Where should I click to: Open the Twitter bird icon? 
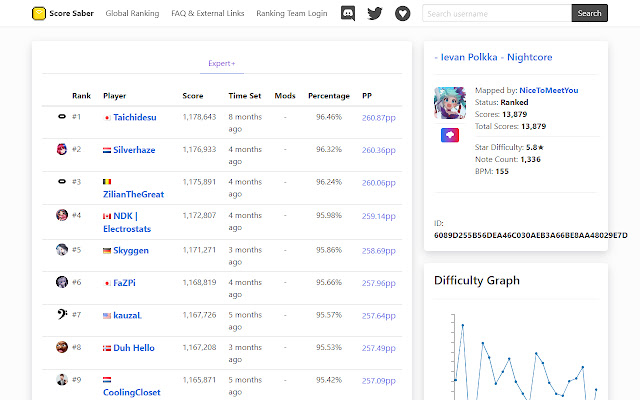point(375,13)
